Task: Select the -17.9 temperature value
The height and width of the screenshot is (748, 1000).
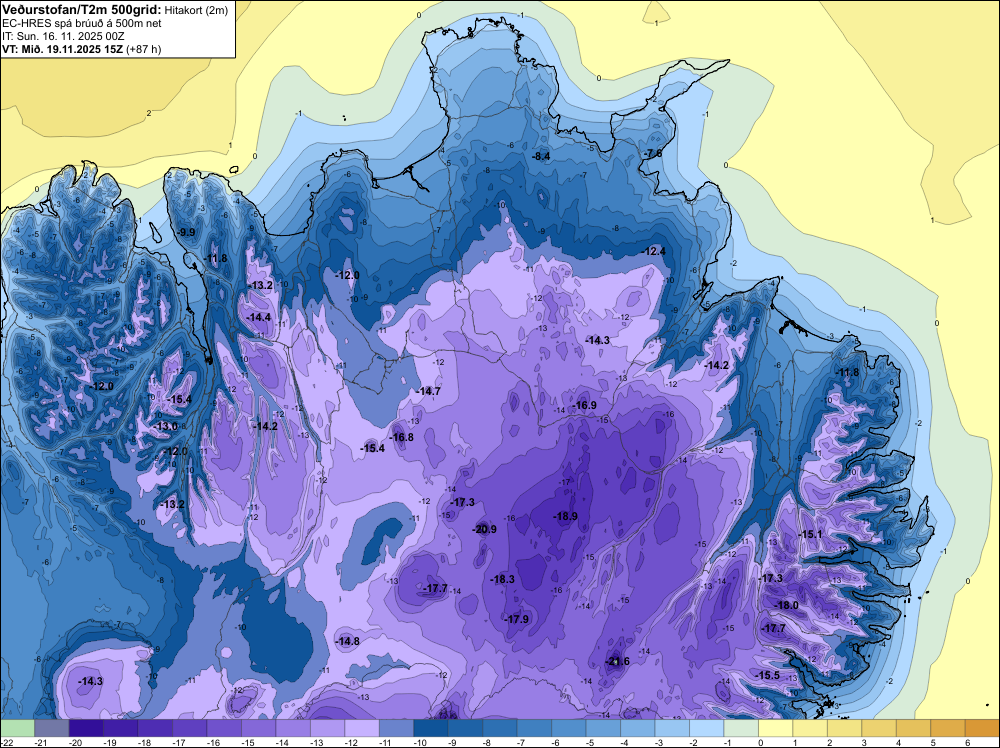Action: [x=517, y=619]
